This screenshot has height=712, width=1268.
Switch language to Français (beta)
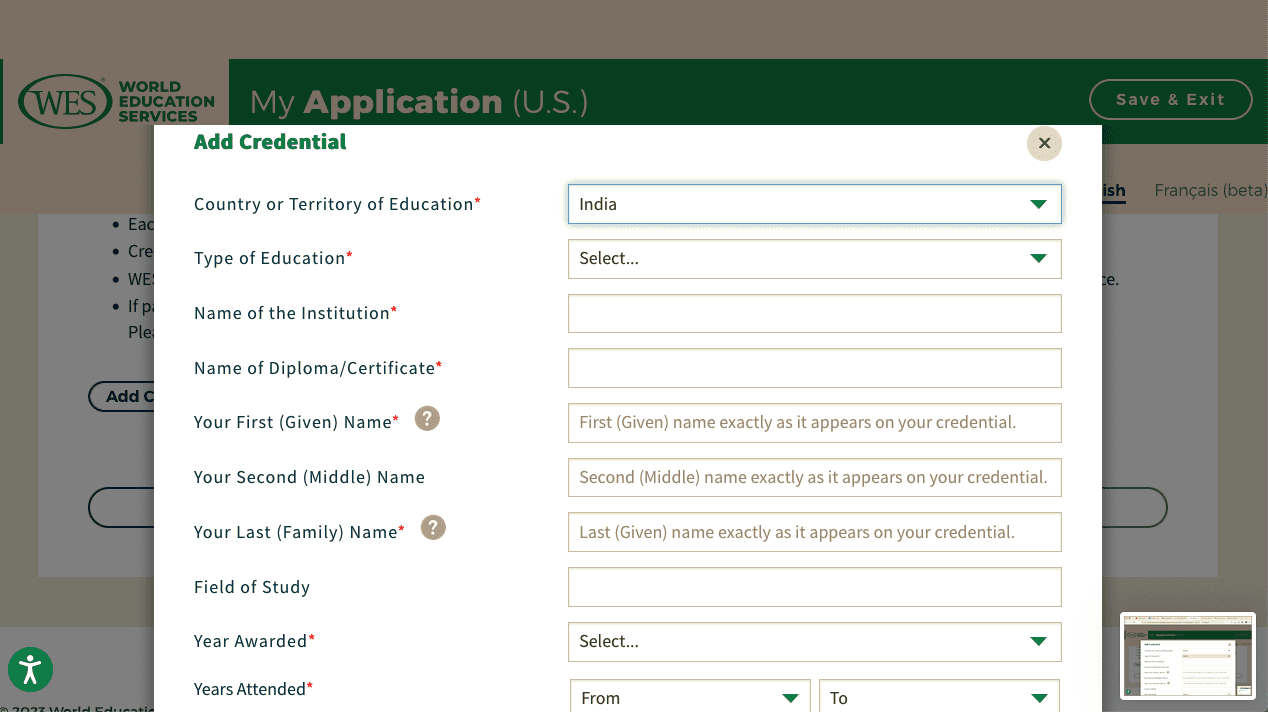[1210, 190]
